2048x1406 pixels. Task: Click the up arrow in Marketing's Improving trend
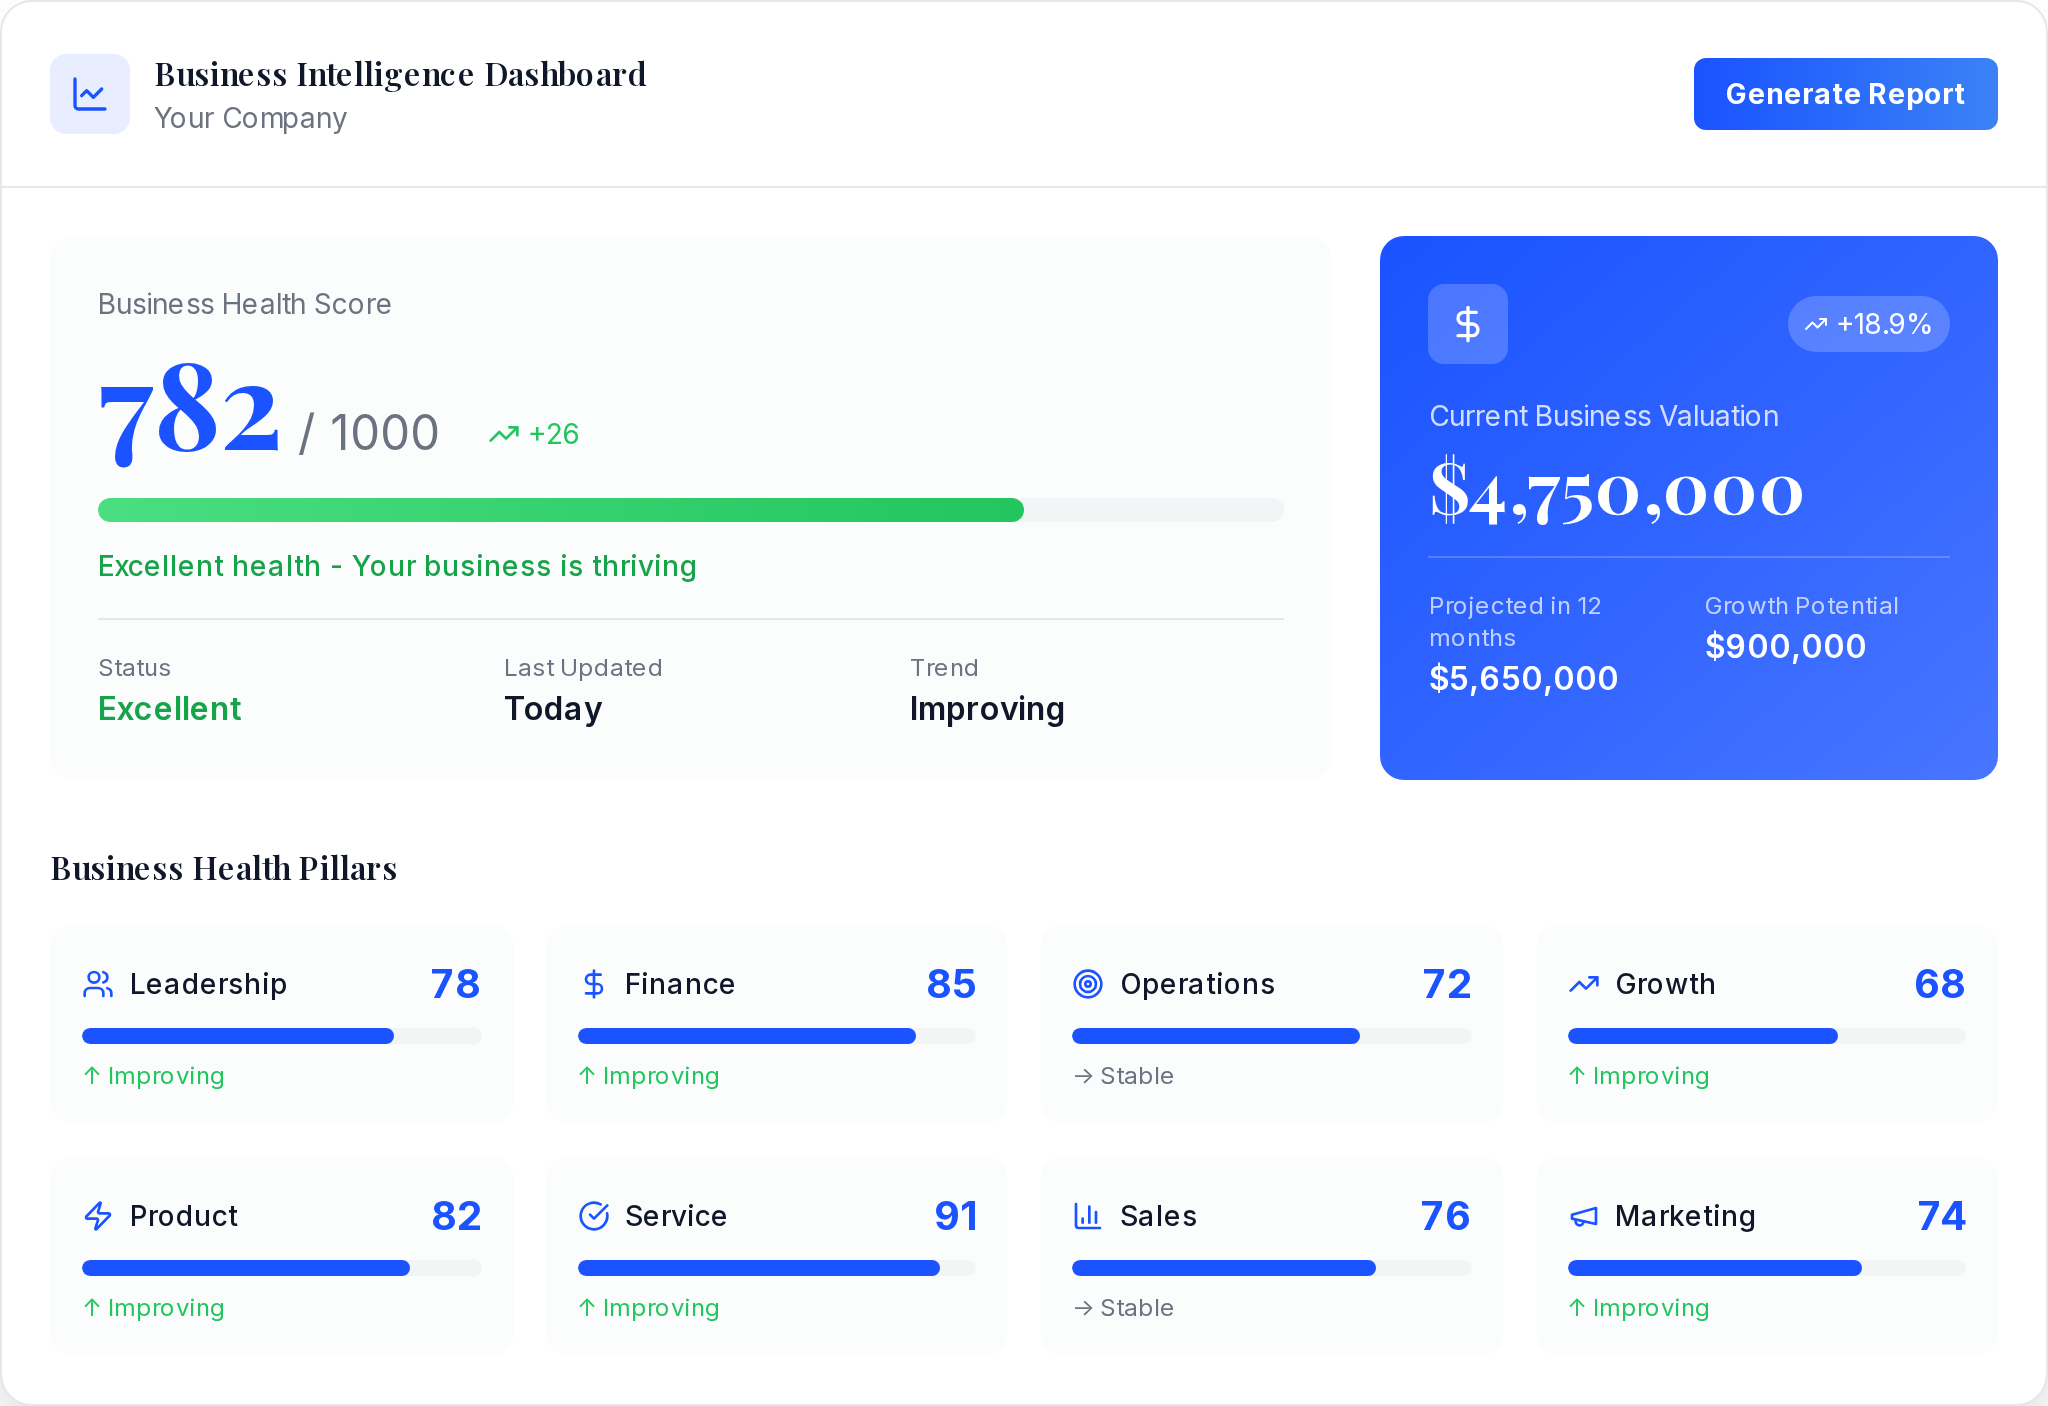click(1577, 1307)
